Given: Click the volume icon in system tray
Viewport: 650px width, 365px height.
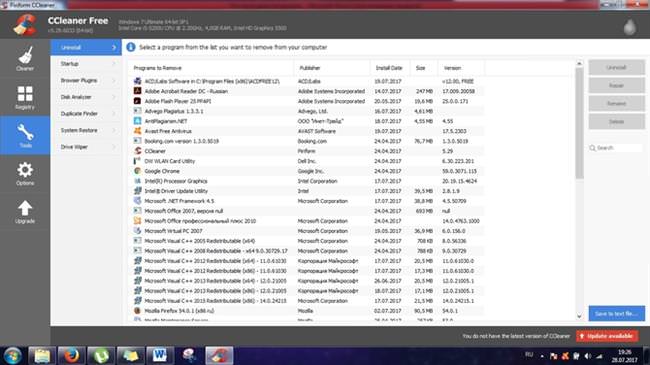Looking at the screenshot, I should point(588,356).
